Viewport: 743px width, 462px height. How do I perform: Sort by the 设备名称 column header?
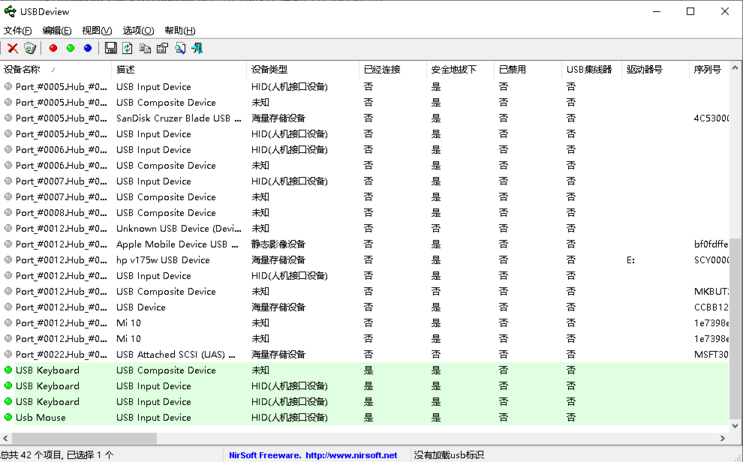click(24, 70)
